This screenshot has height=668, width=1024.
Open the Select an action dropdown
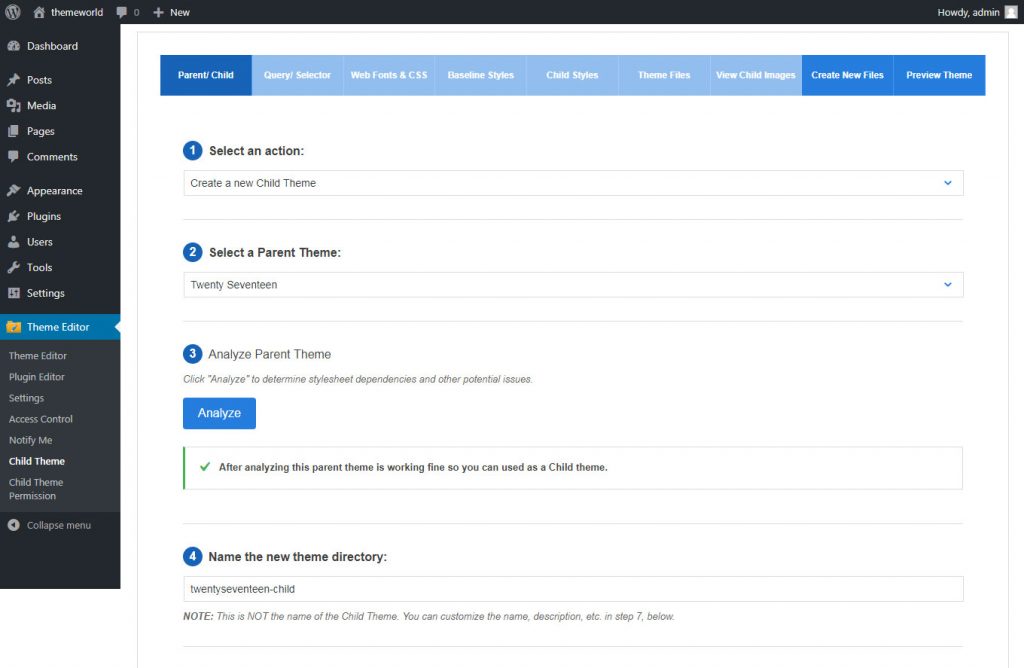point(573,183)
